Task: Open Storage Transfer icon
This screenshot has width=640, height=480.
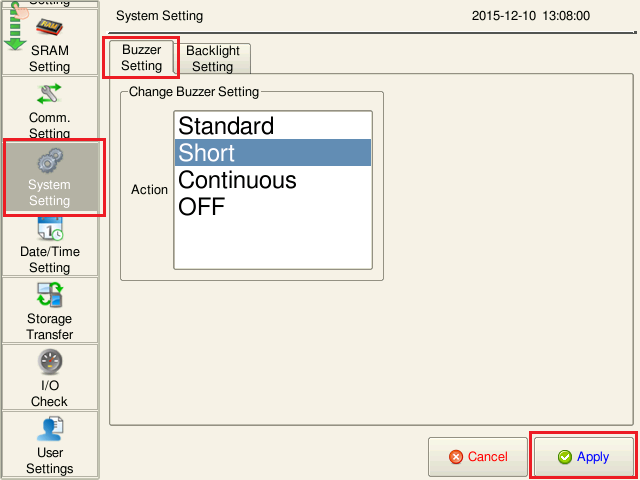Action: click(49, 295)
